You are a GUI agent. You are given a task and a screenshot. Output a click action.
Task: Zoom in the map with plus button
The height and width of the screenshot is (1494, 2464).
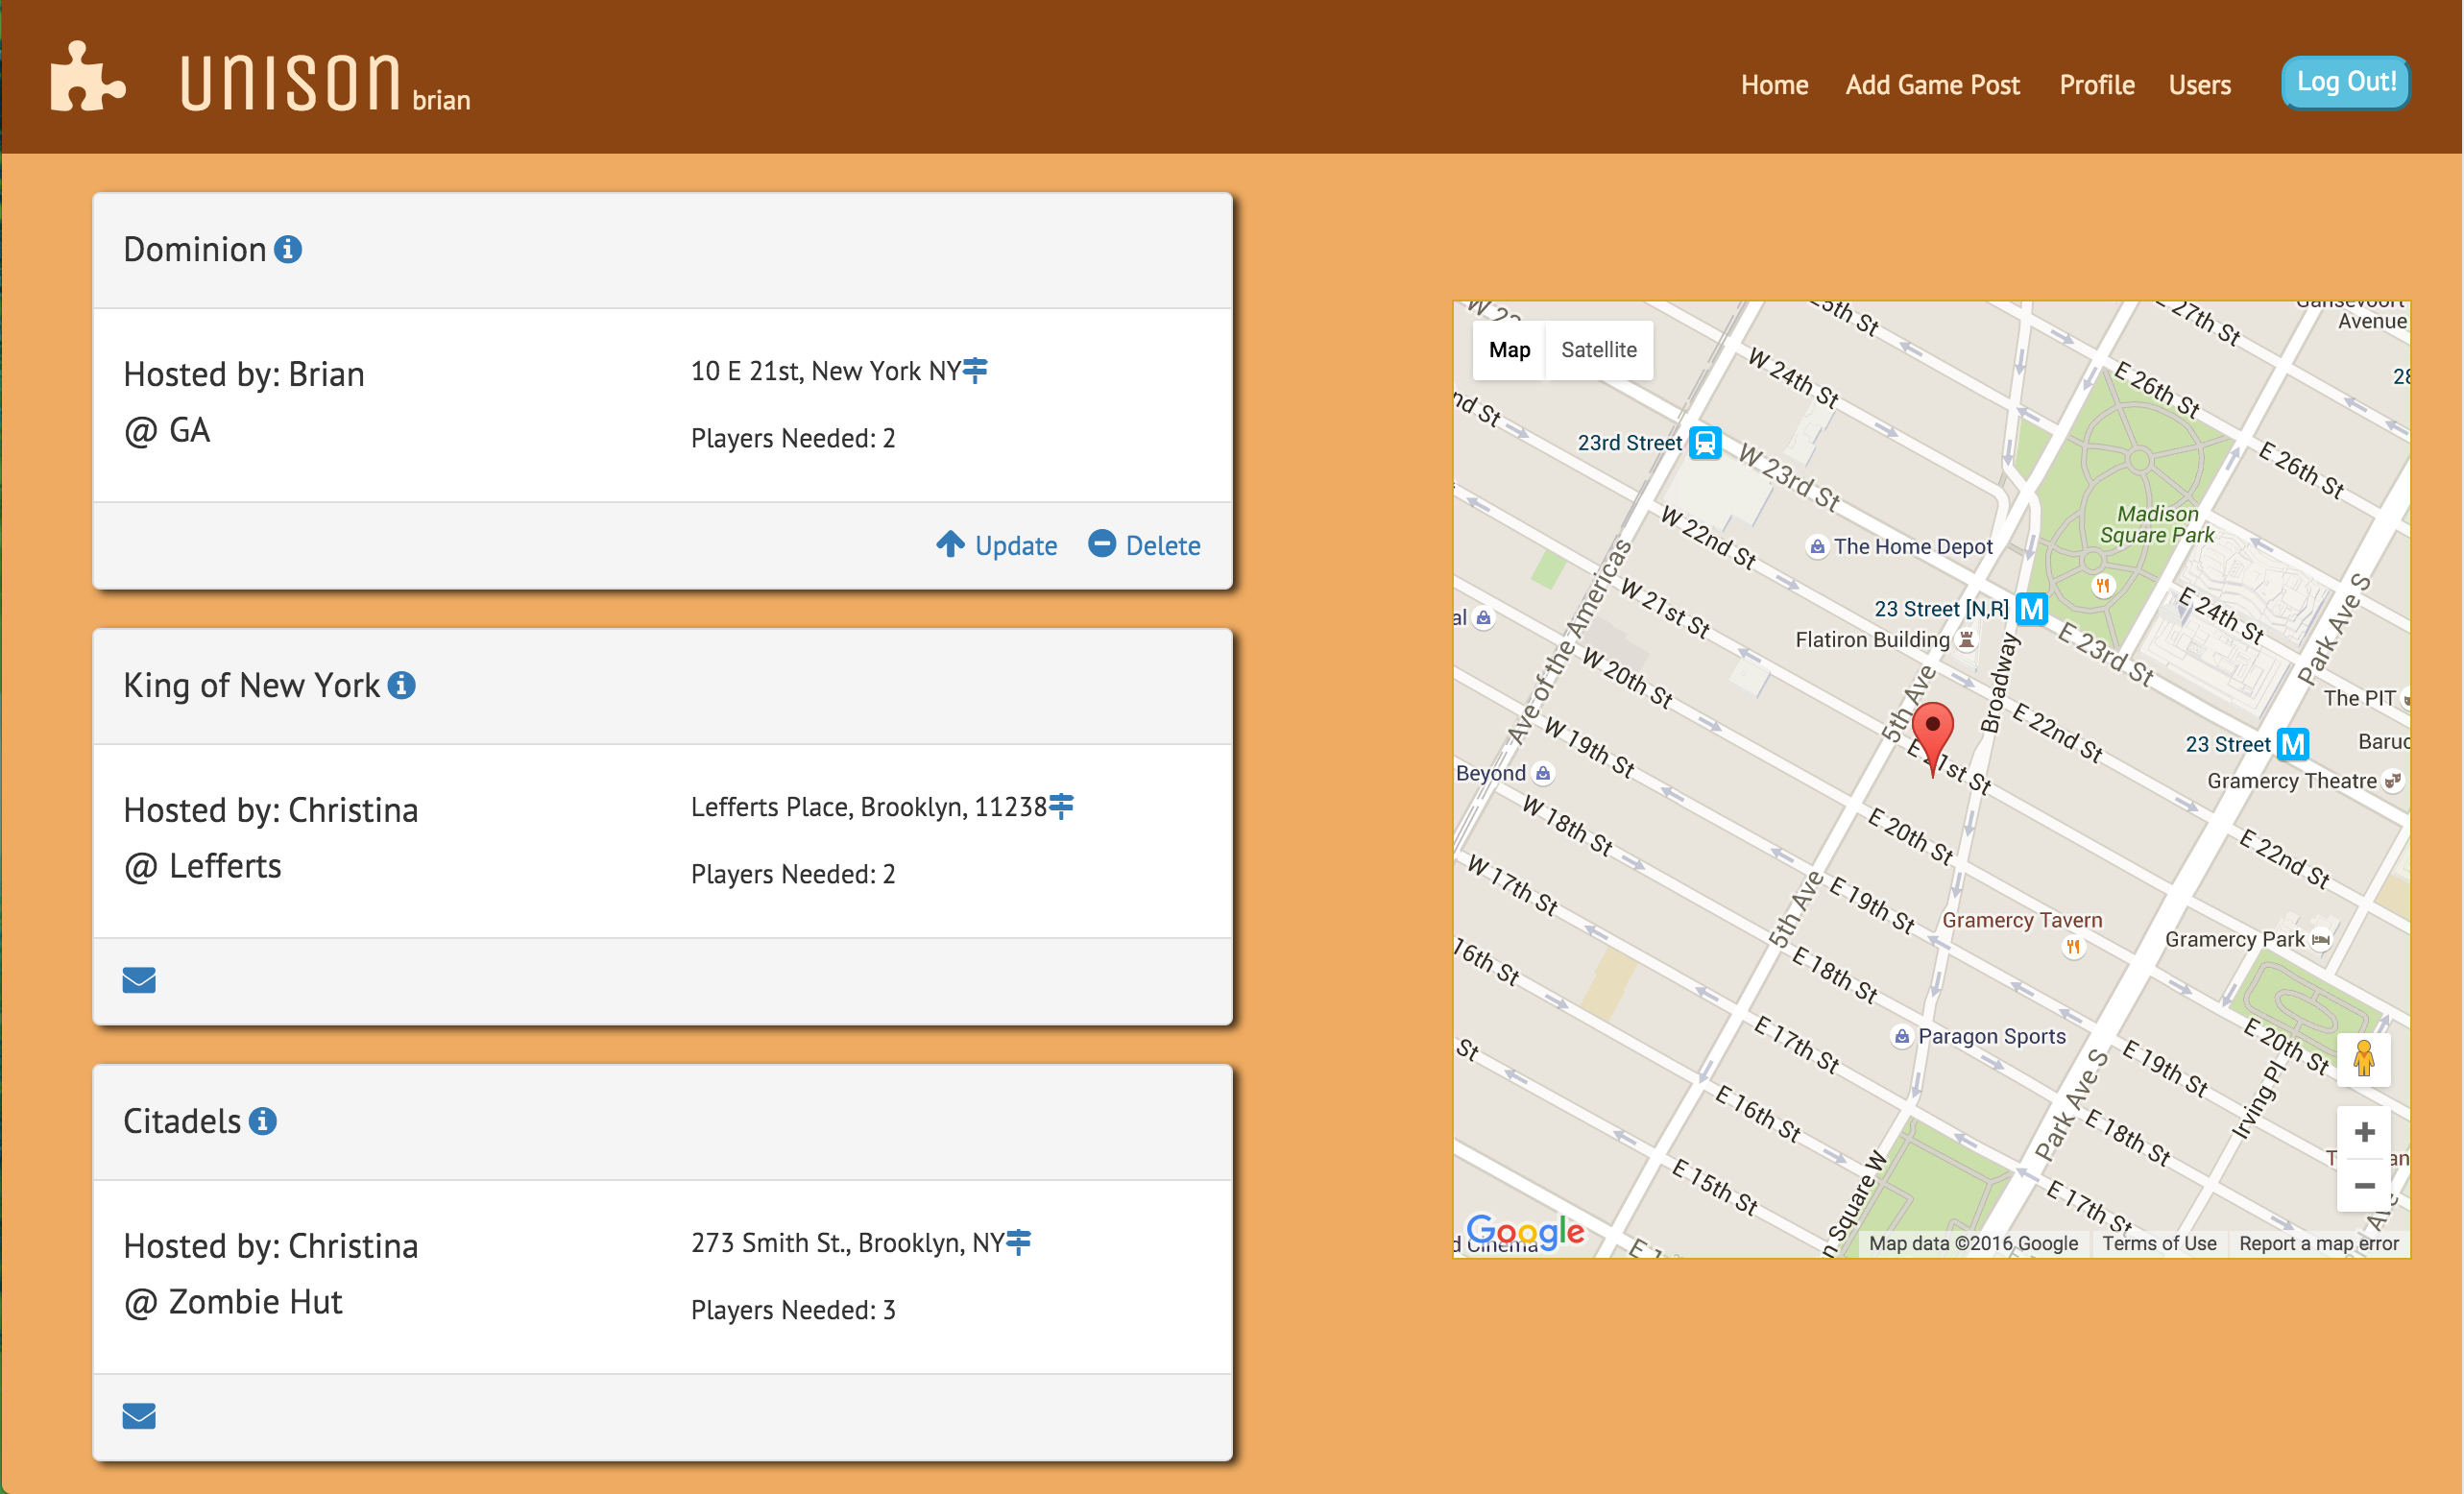point(2364,1132)
